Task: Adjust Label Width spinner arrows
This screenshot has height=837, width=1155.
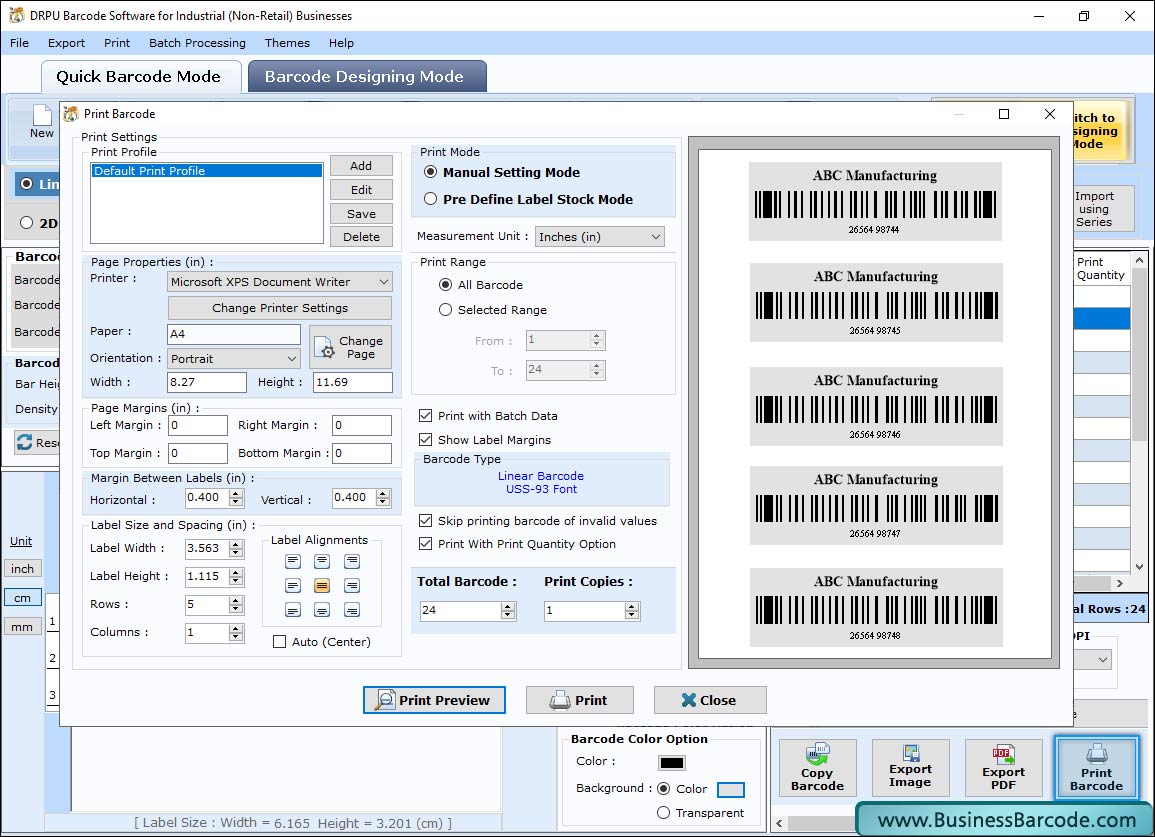Action: (x=236, y=549)
